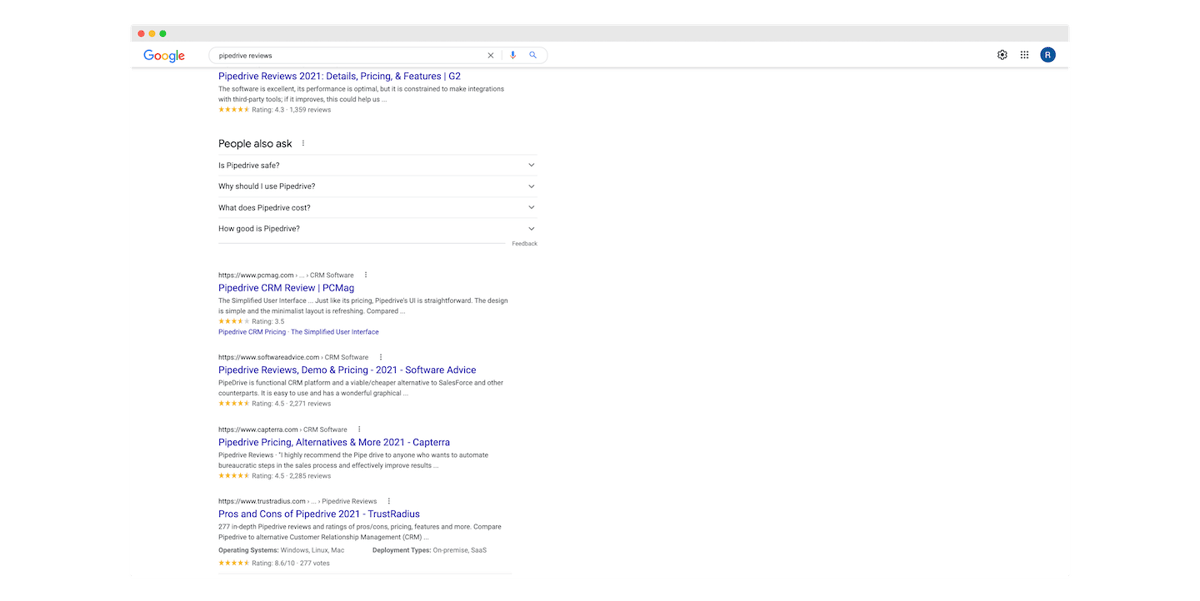Image resolution: width=1200 pixels, height=601 pixels.
Task: Expand 'How good is Pipedrive?' question
Action: pos(377,229)
